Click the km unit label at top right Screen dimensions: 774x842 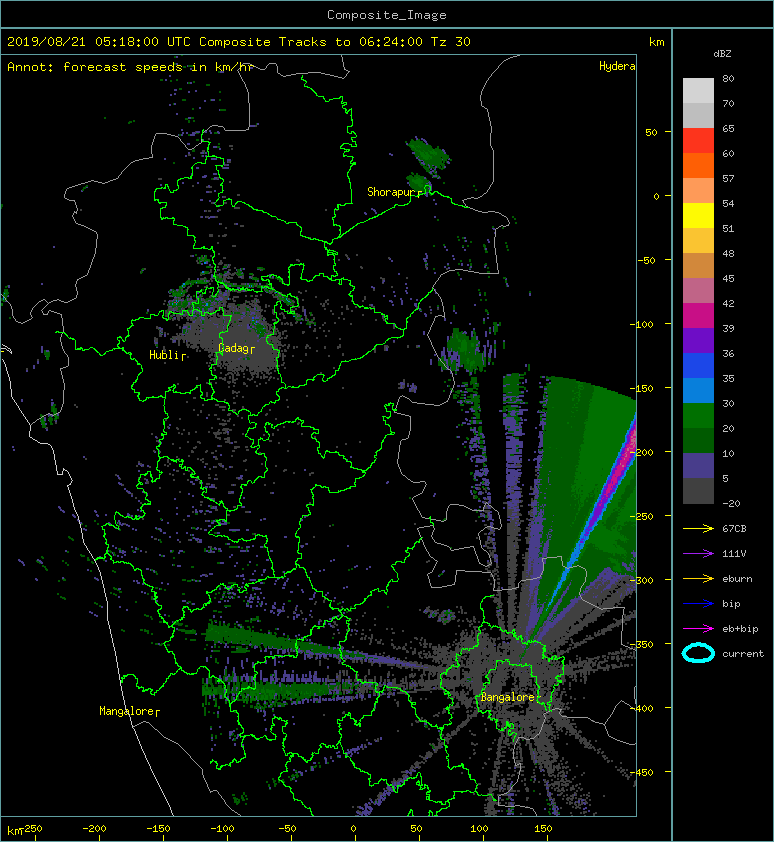pos(656,42)
